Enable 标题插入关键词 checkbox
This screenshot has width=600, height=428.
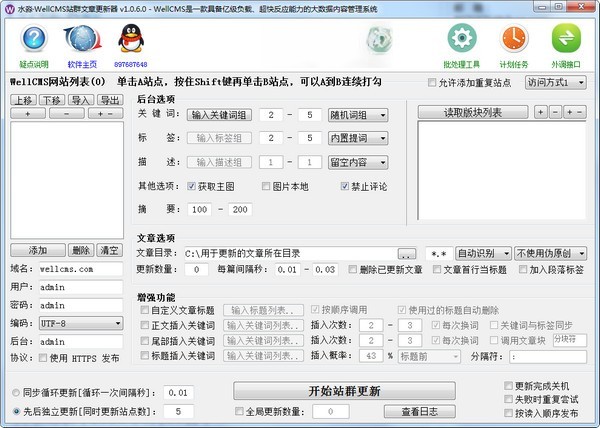coord(145,355)
